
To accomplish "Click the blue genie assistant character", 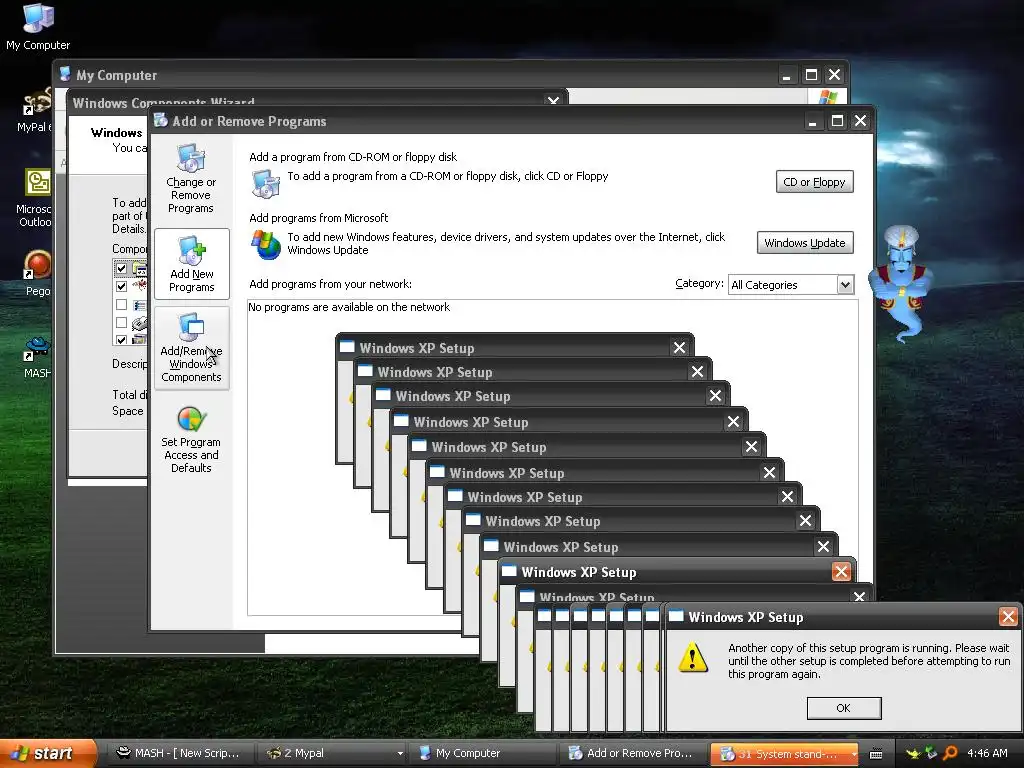I will pyautogui.click(x=900, y=282).
